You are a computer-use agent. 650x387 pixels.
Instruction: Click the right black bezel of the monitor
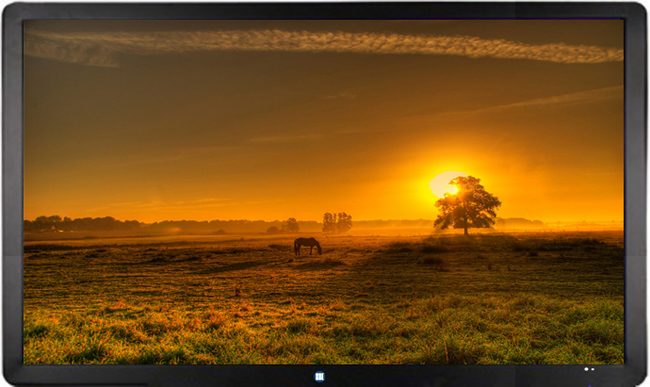coord(635,193)
